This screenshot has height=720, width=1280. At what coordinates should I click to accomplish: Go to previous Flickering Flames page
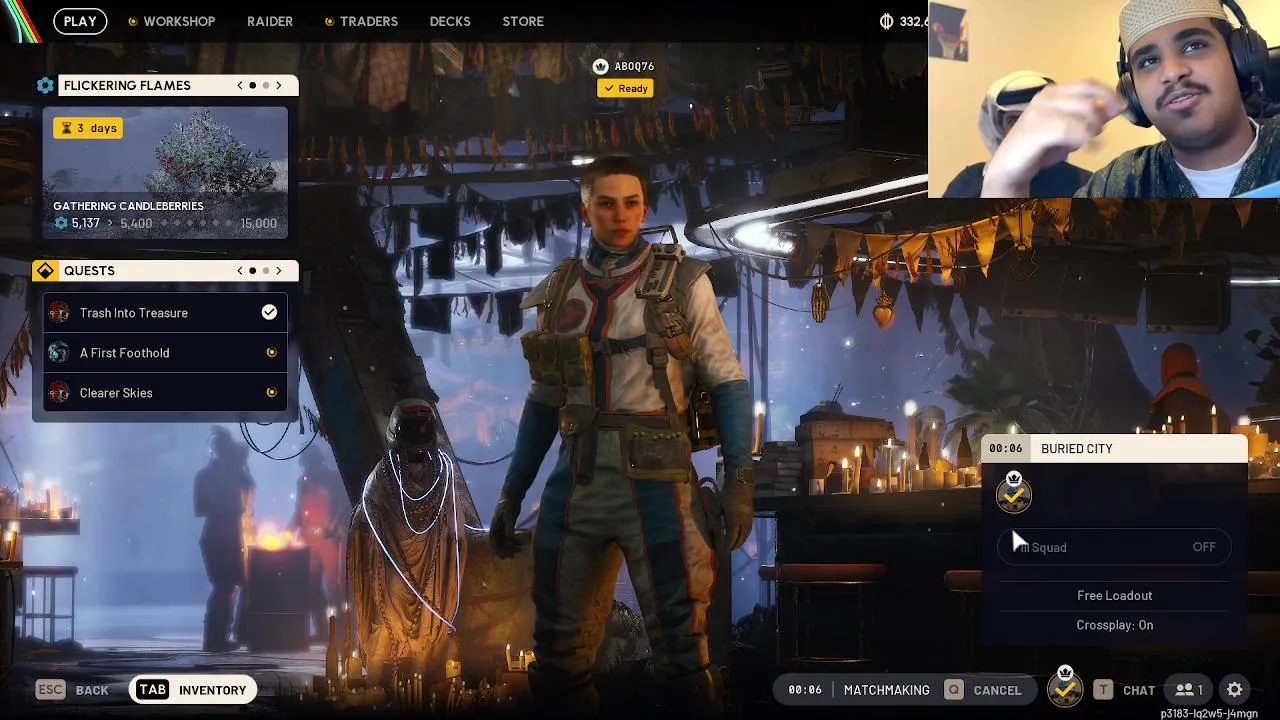[240, 86]
